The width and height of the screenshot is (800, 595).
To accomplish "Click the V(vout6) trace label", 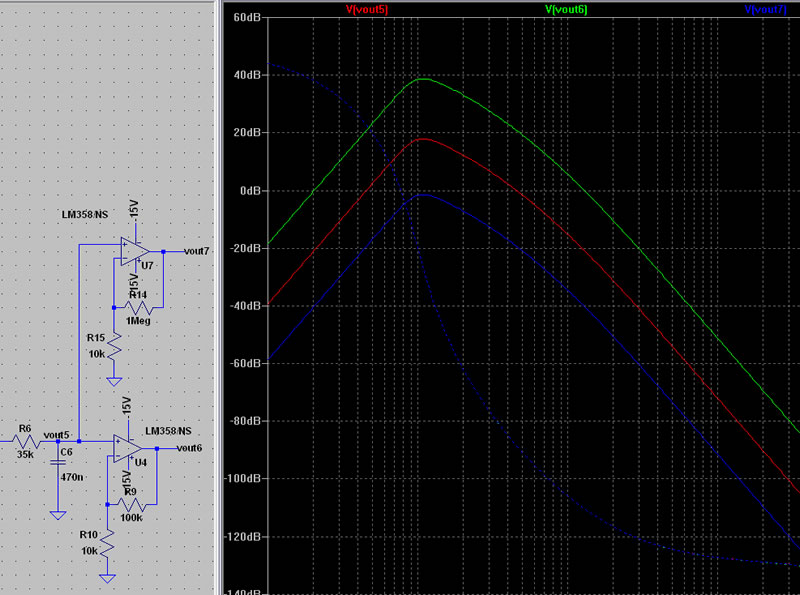I will click(x=566, y=9).
